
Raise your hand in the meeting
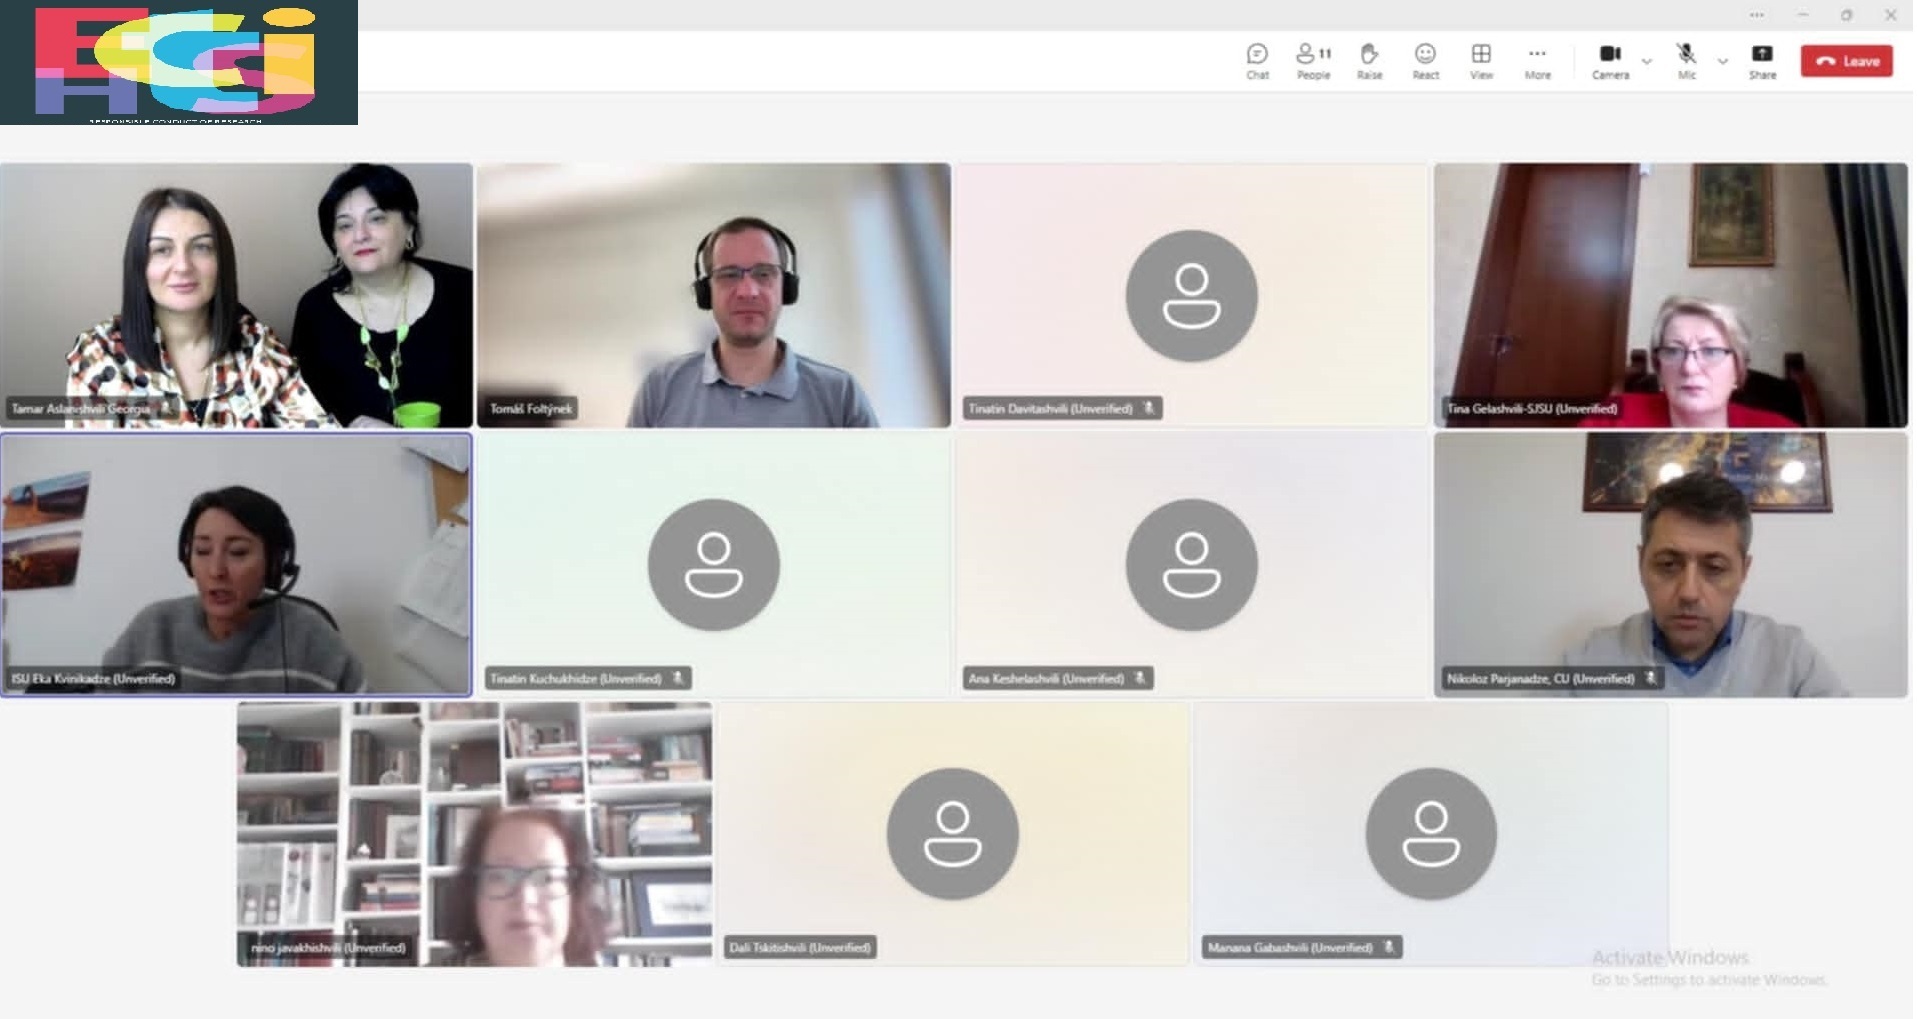pyautogui.click(x=1369, y=60)
